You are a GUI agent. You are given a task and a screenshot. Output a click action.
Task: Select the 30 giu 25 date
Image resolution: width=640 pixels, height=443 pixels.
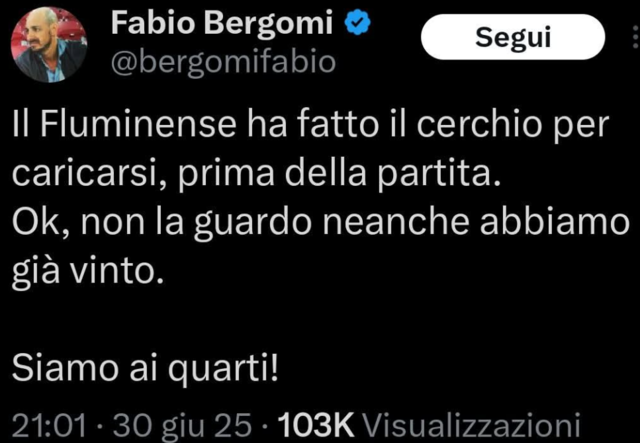[x=182, y=425]
